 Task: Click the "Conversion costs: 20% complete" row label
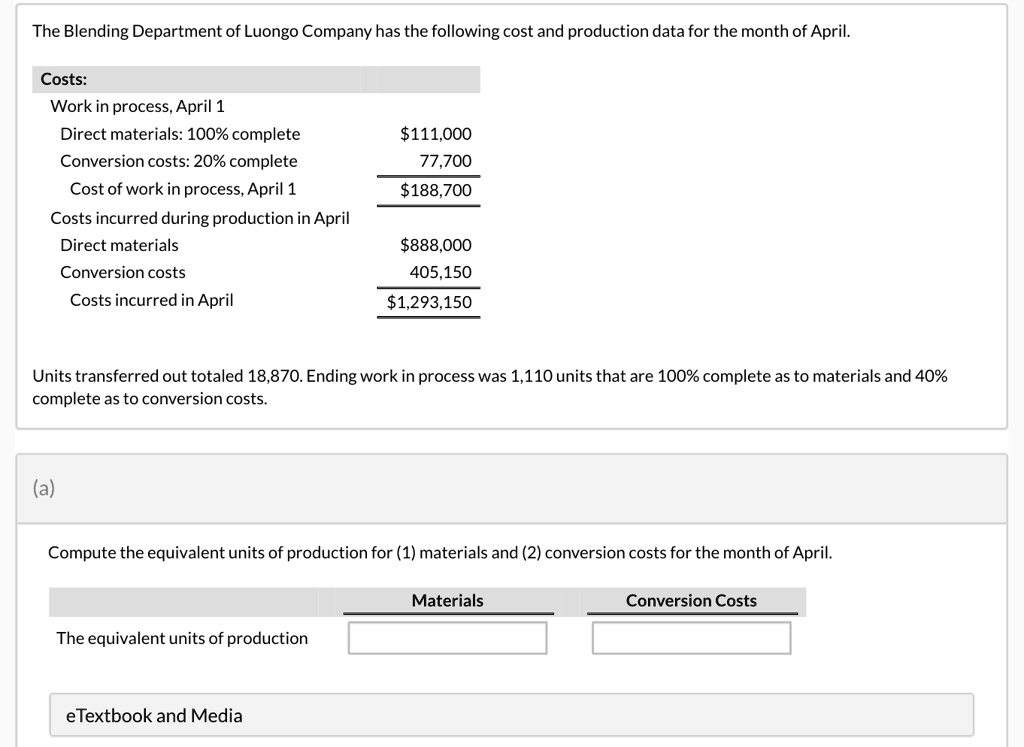pos(179,161)
